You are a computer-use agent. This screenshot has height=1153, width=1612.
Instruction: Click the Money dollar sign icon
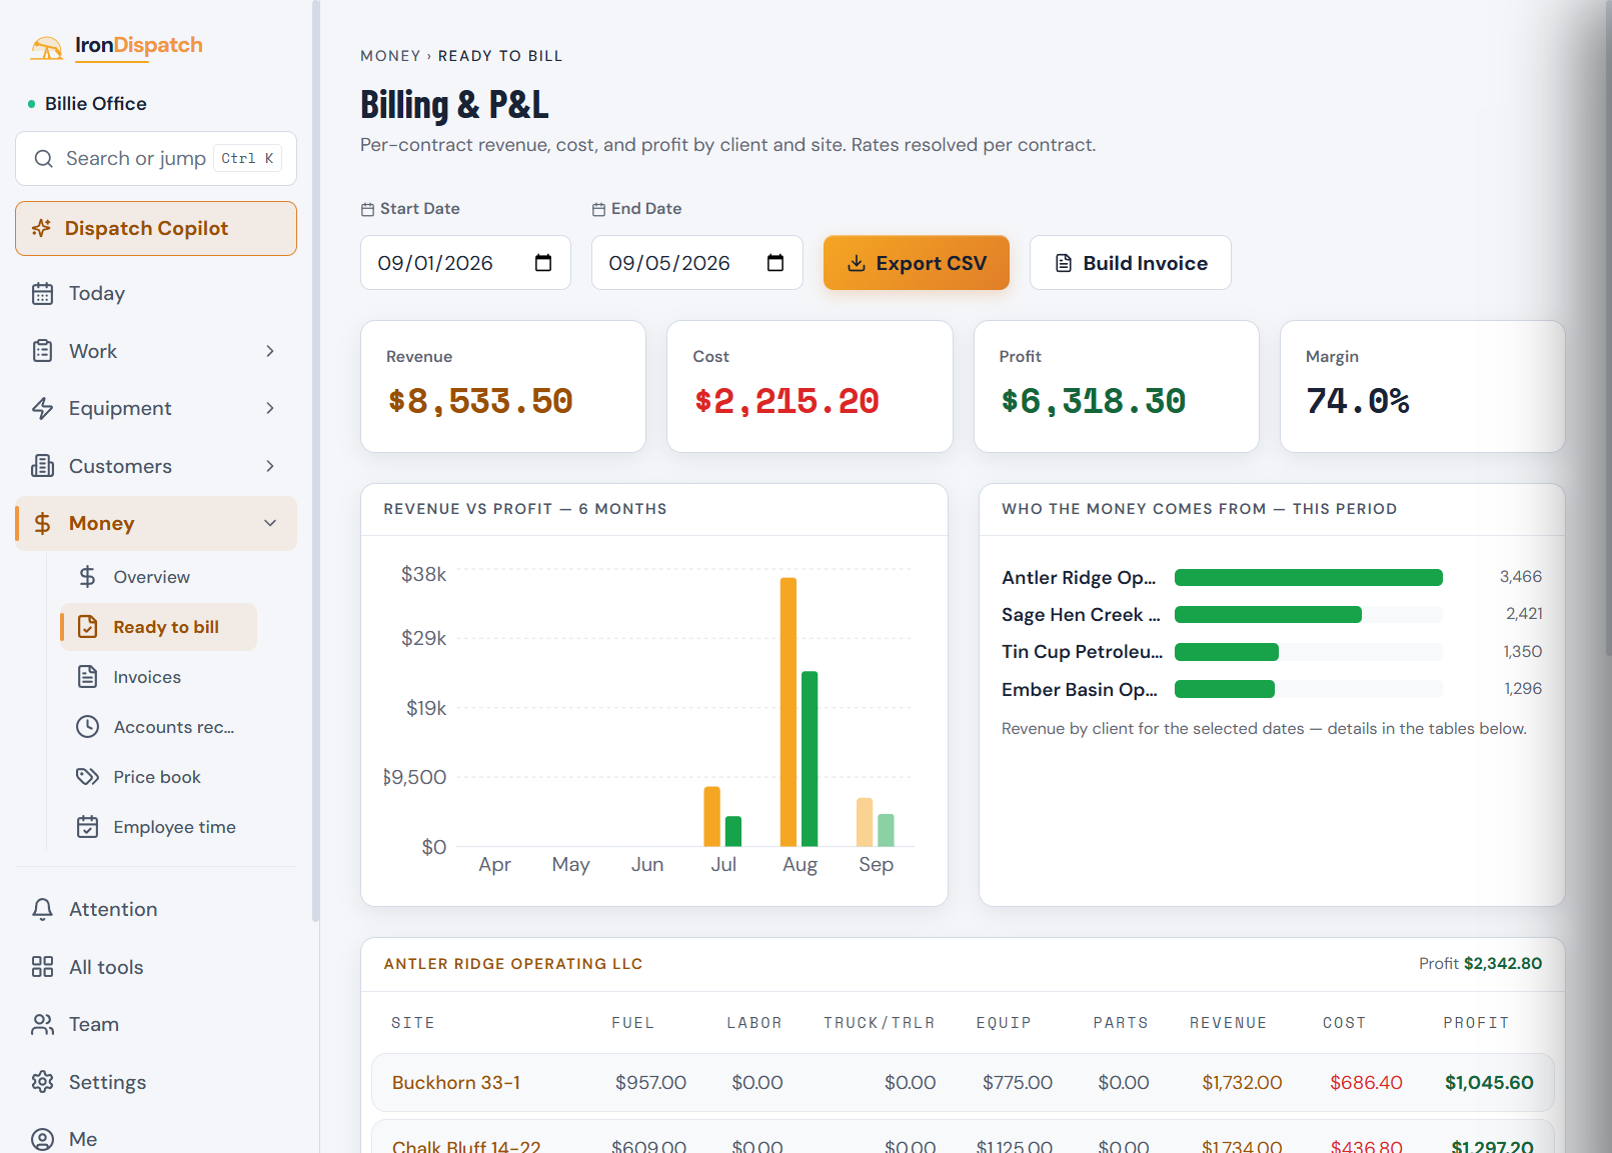[x=42, y=523]
